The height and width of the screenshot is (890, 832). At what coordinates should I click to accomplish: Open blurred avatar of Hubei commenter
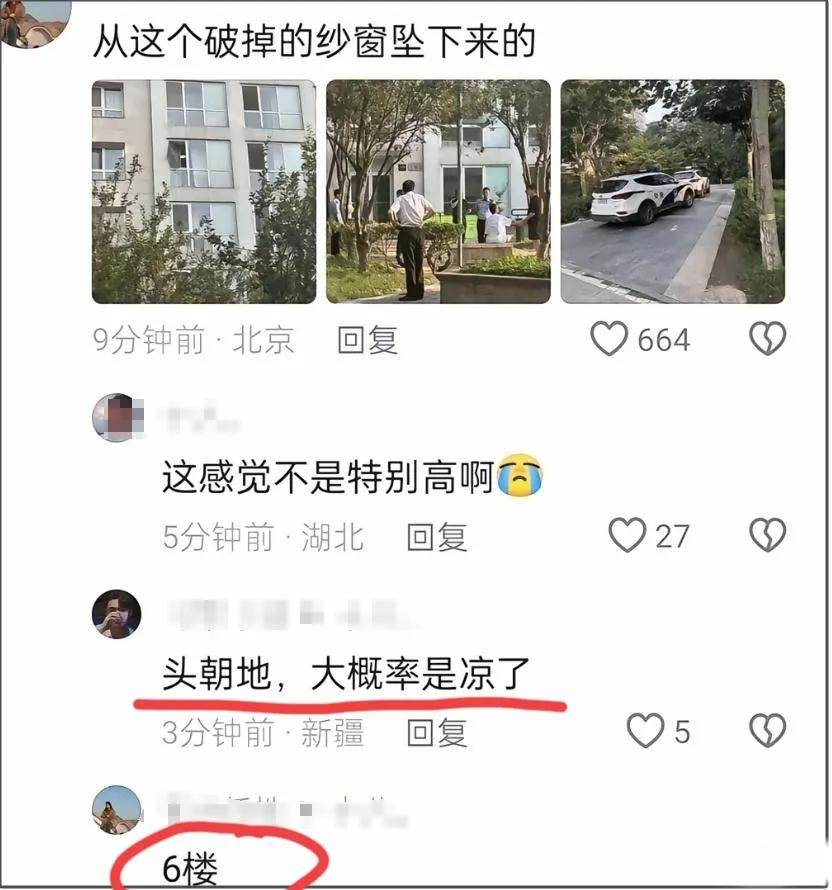point(117,418)
